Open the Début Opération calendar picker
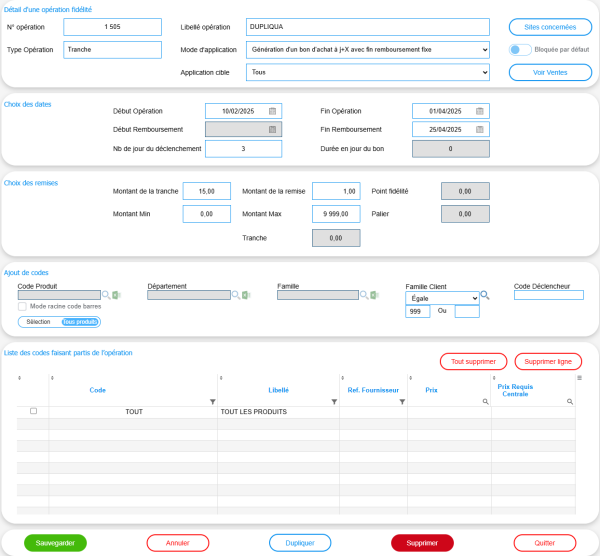Screen dimensions: 600x556 [272, 111]
